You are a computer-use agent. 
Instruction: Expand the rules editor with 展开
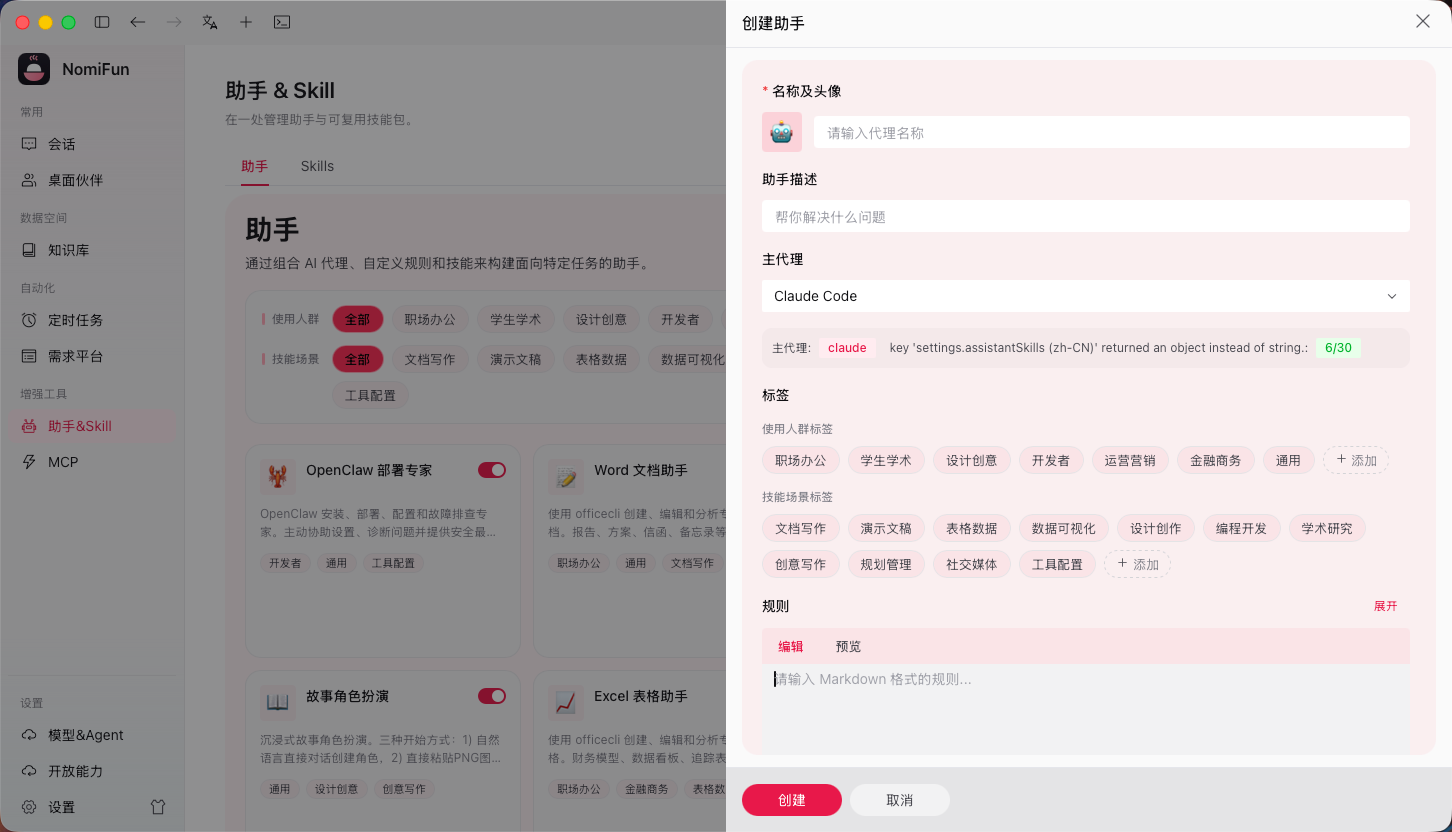tap(1385, 606)
